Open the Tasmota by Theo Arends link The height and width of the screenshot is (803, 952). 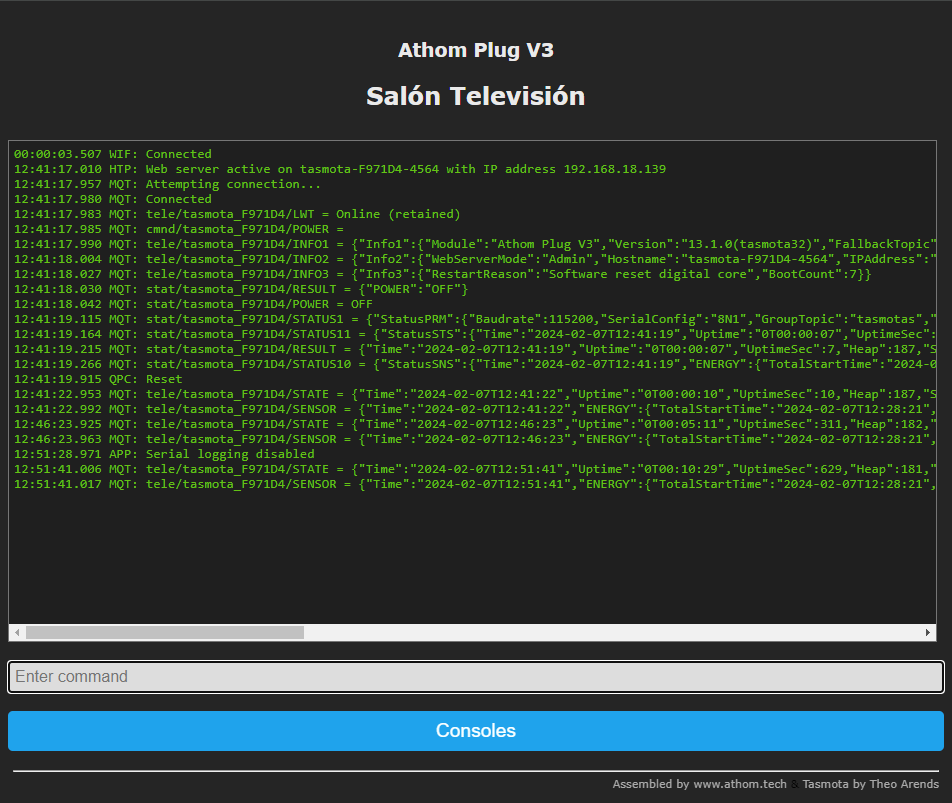tap(870, 784)
